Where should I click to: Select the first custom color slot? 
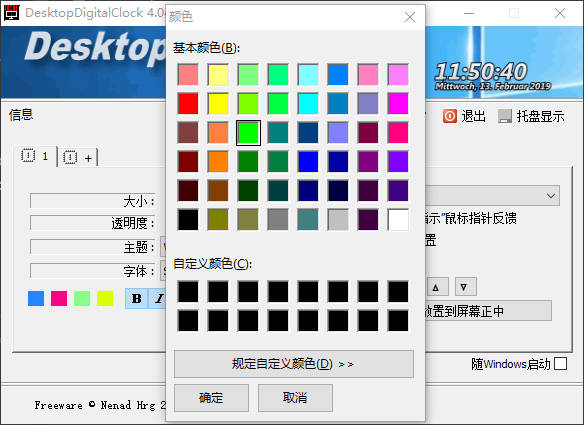pyautogui.click(x=188, y=291)
